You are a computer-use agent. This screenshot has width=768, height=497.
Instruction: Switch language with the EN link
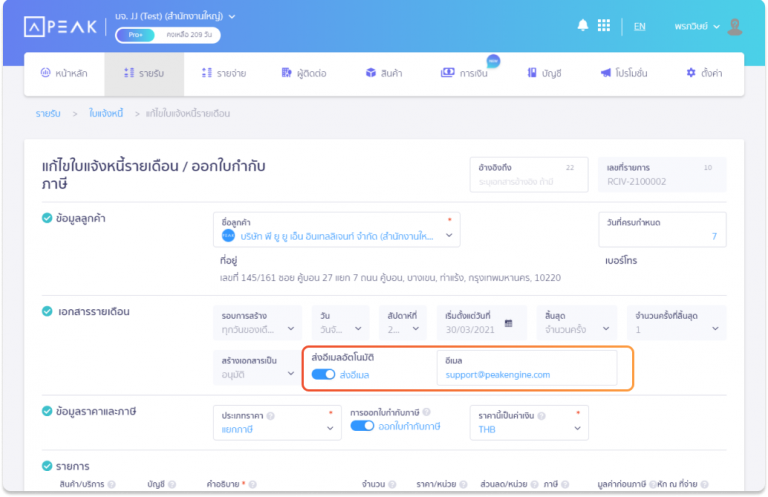(639, 26)
